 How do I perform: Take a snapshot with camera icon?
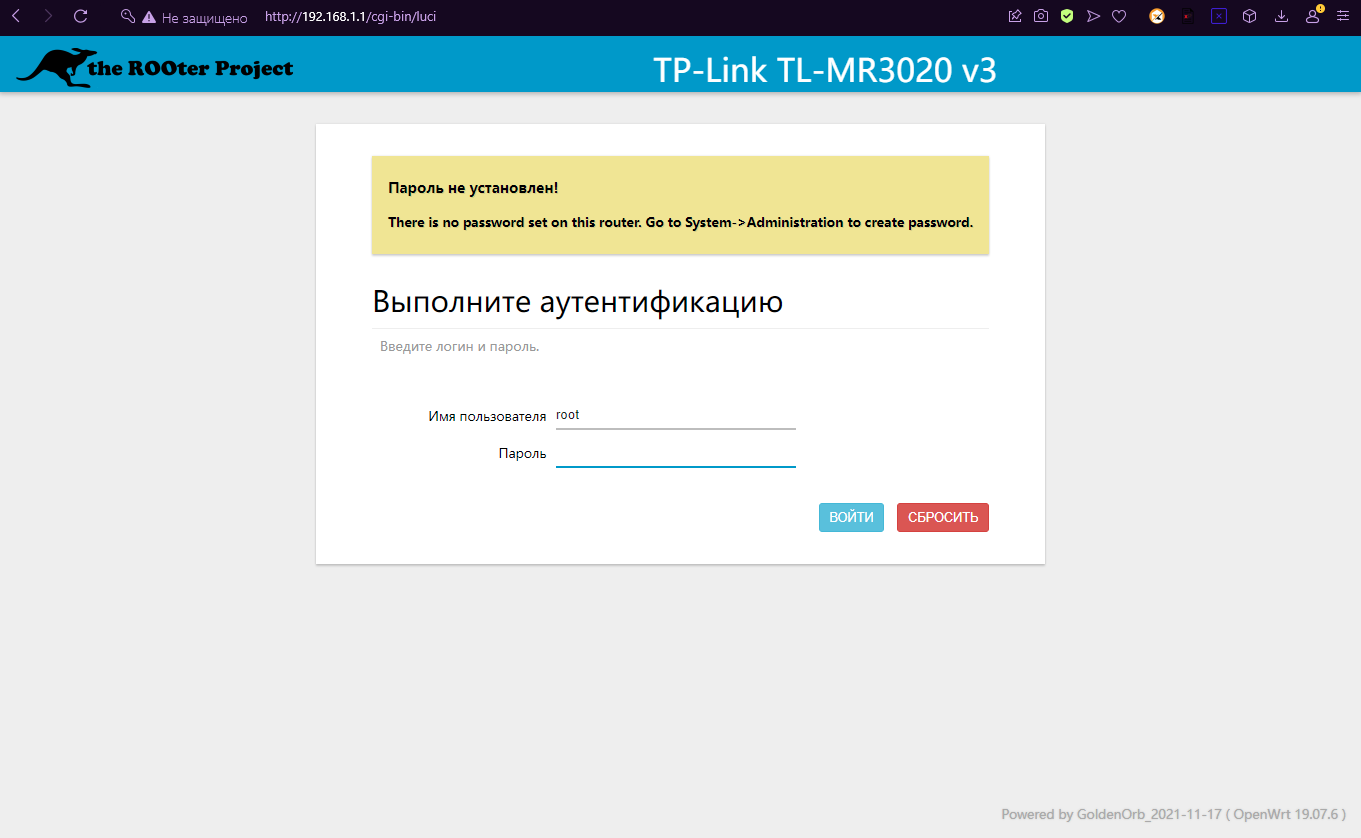tap(1041, 16)
